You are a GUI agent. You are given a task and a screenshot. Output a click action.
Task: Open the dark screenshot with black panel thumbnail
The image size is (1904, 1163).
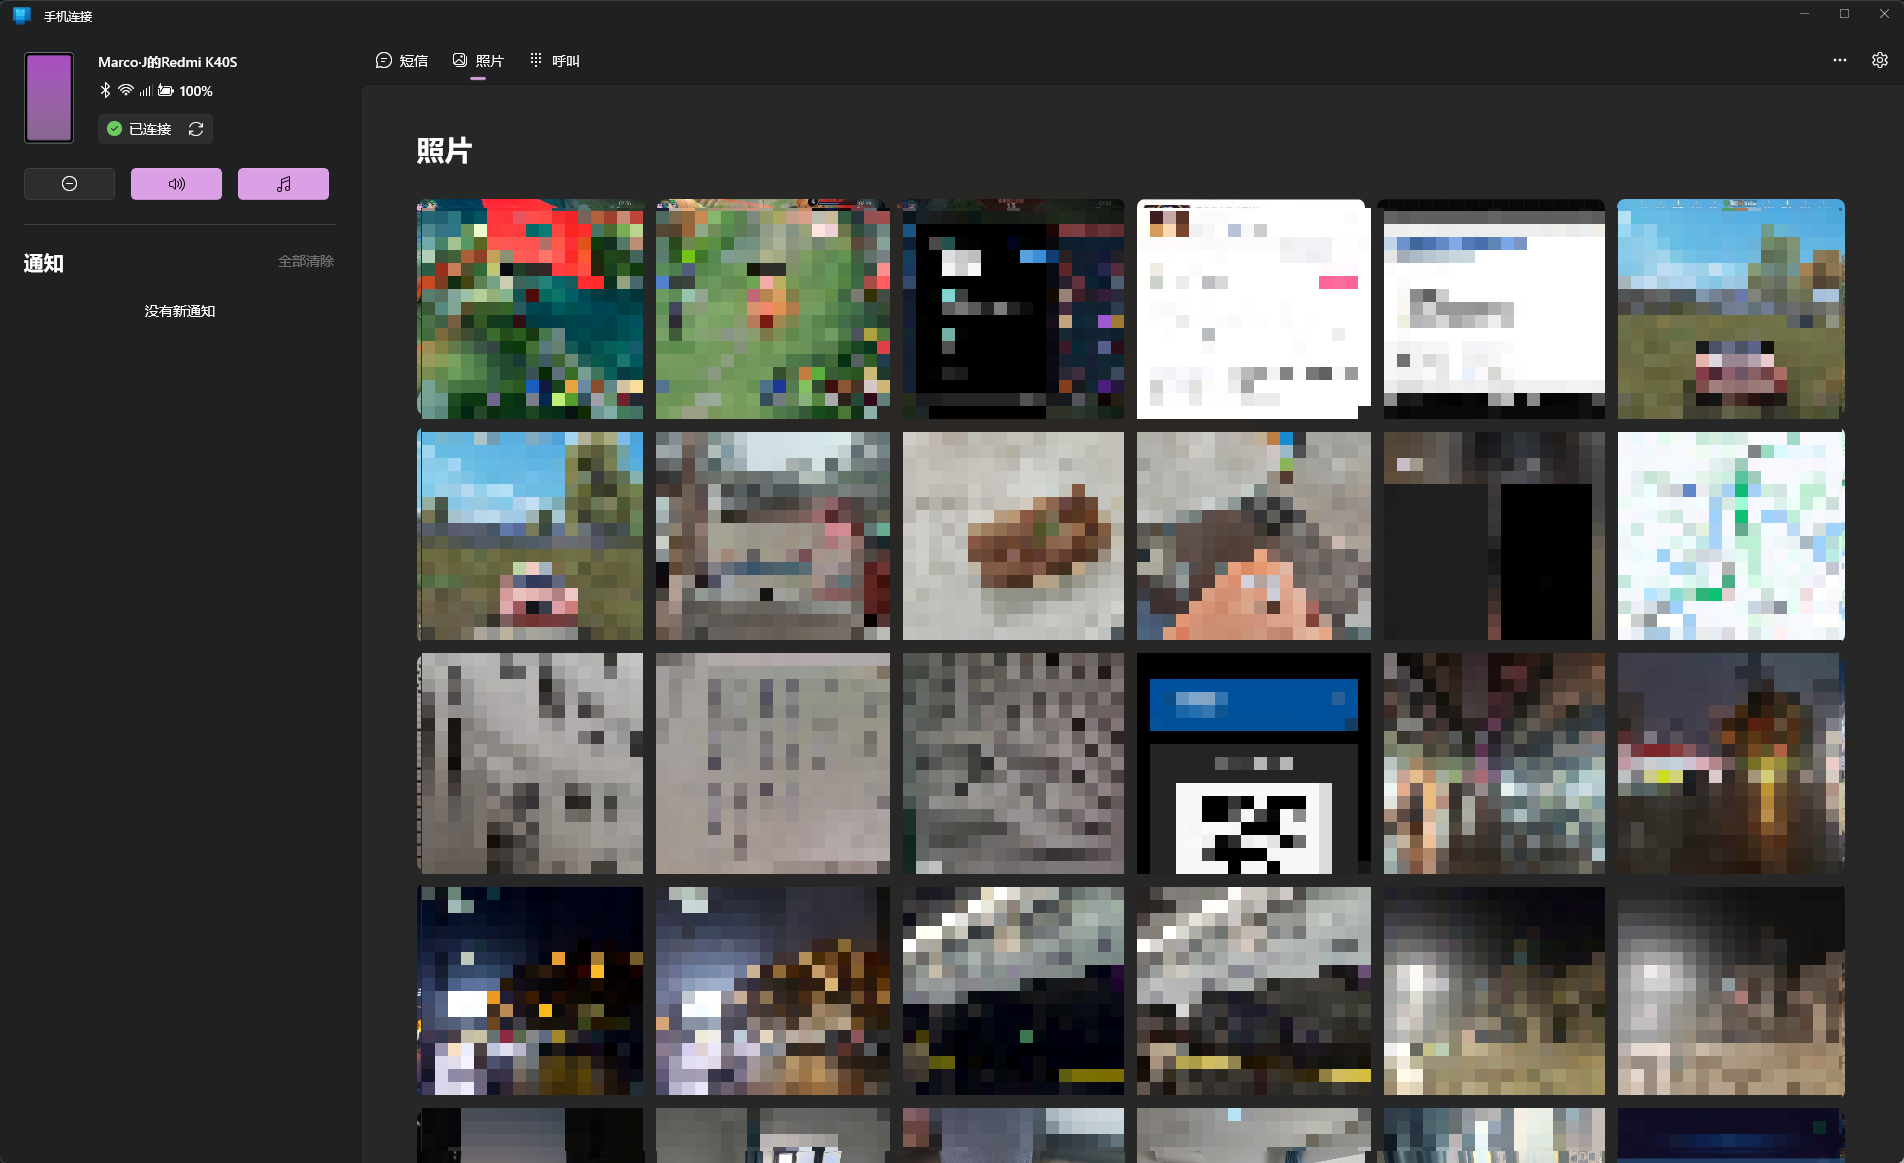[x=1013, y=309]
